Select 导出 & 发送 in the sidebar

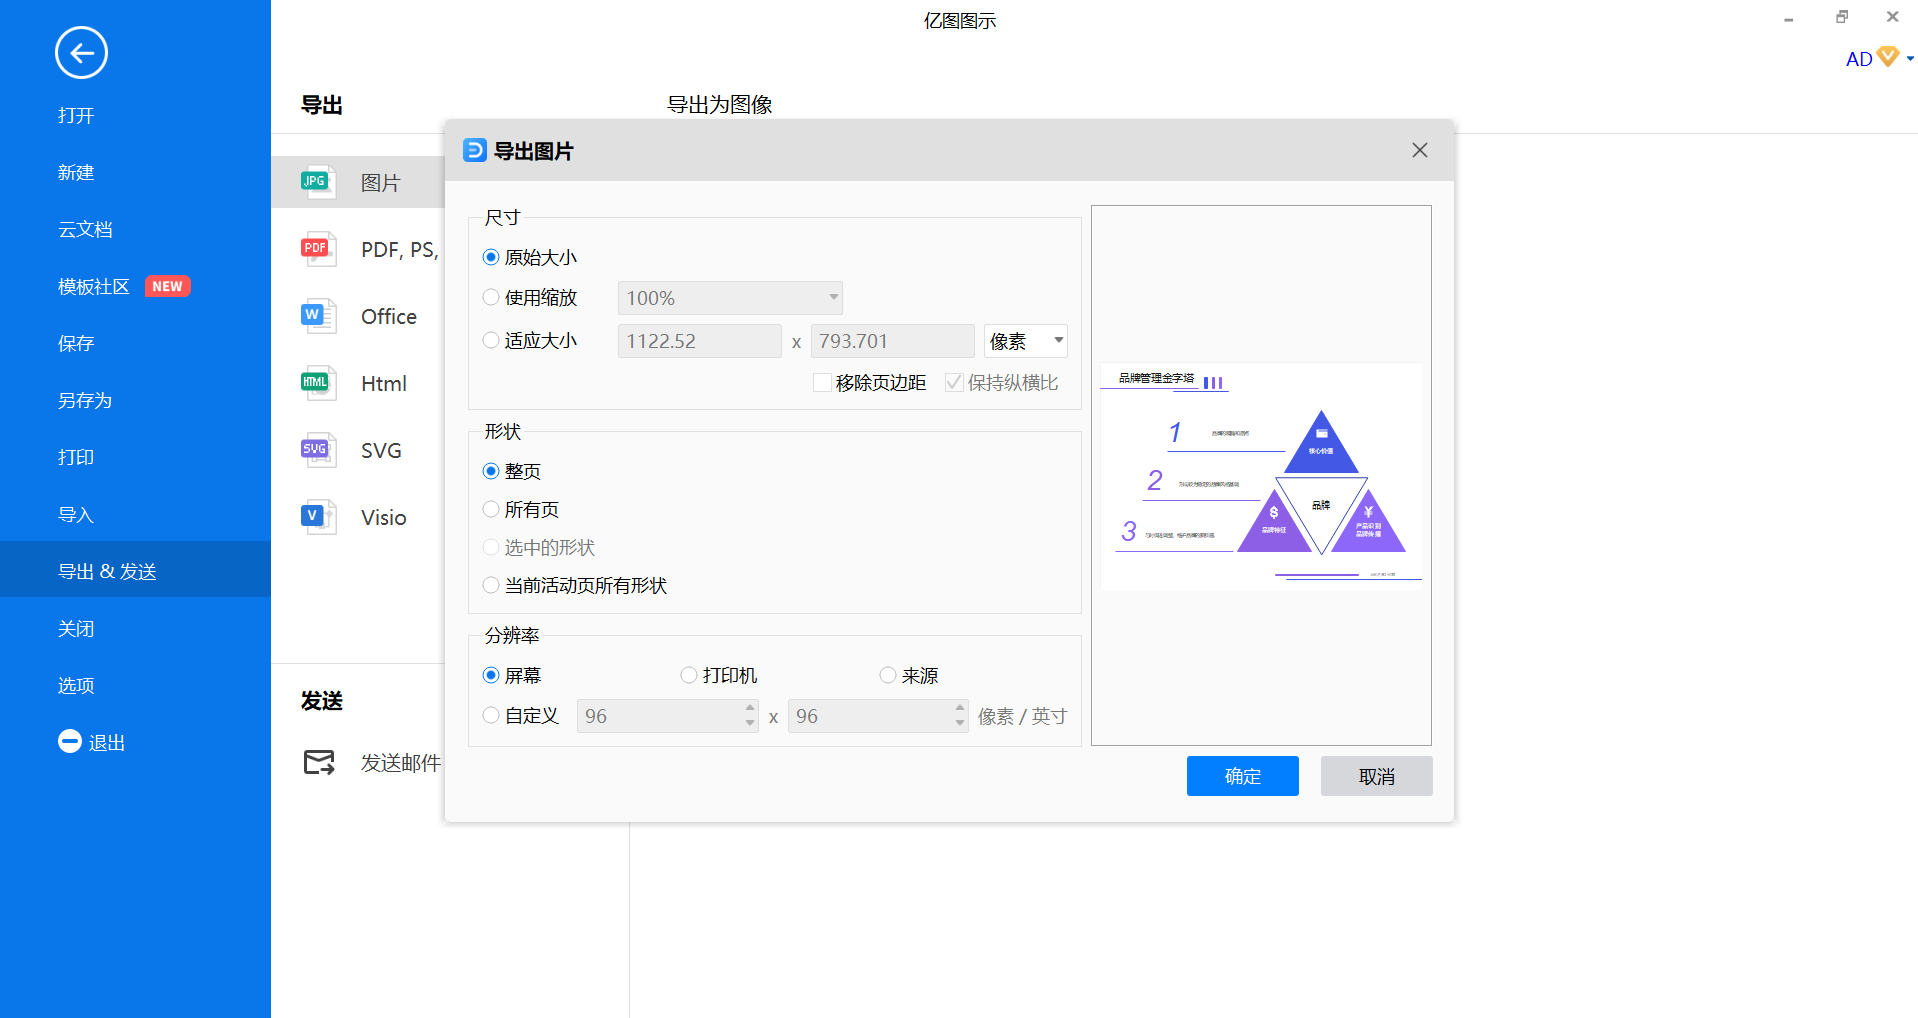pyautogui.click(x=135, y=570)
